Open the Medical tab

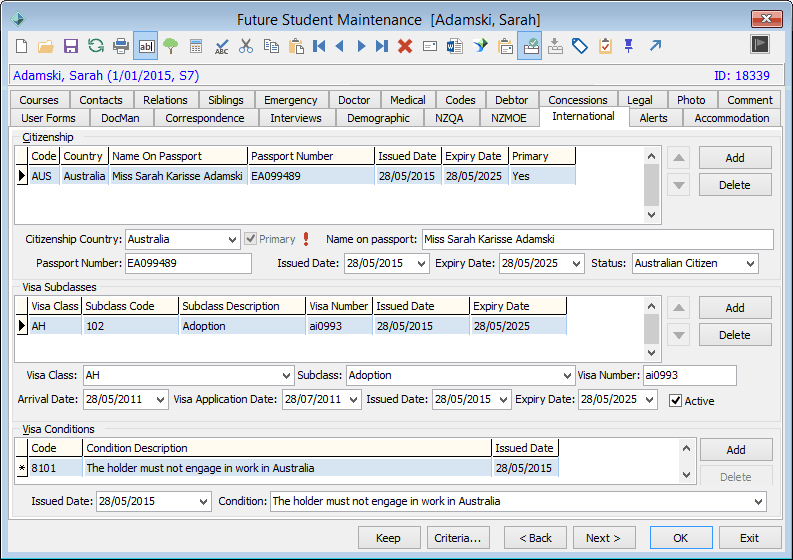pos(408,100)
